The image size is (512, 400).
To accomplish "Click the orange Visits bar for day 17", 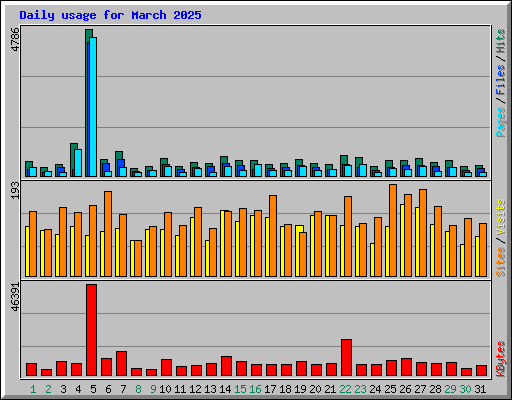I will click(273, 236).
